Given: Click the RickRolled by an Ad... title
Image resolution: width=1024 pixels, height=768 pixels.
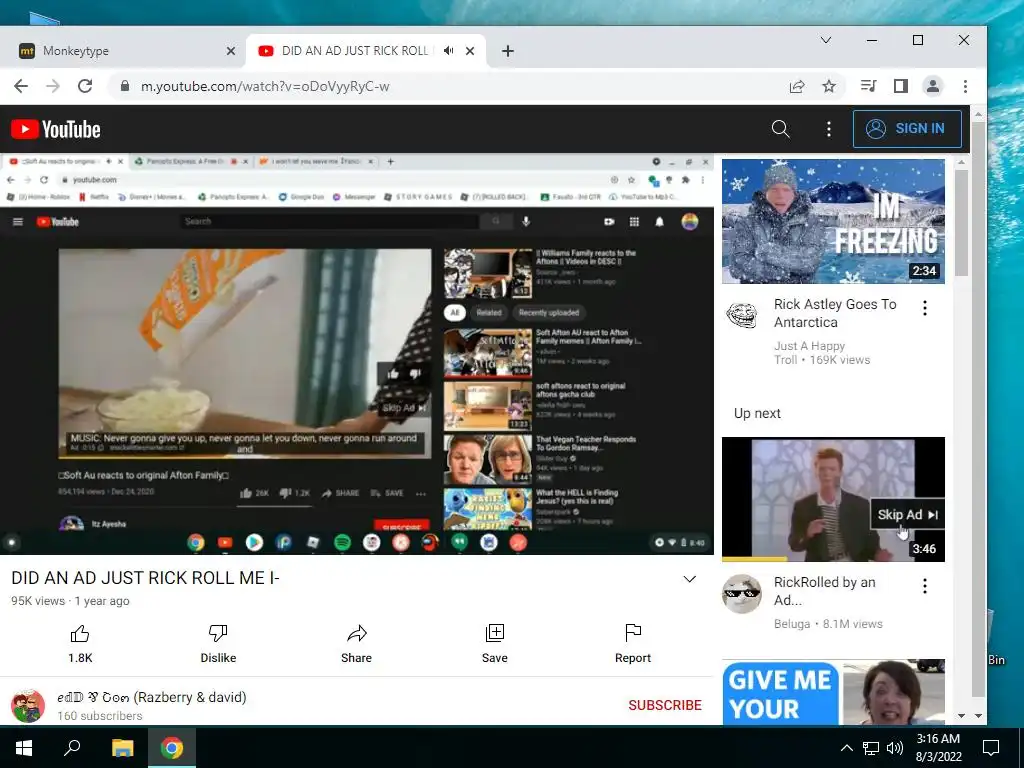Looking at the screenshot, I should pos(824,591).
